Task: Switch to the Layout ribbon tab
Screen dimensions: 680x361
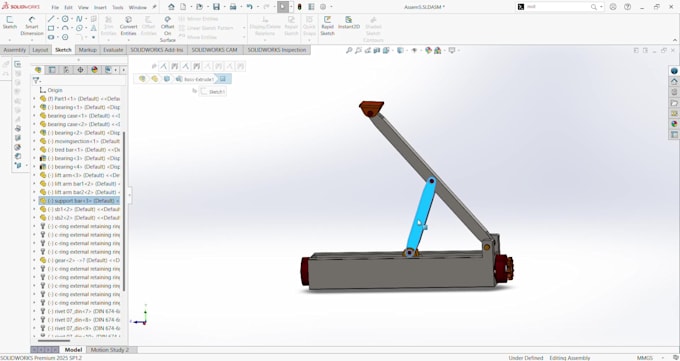Action: 40,50
